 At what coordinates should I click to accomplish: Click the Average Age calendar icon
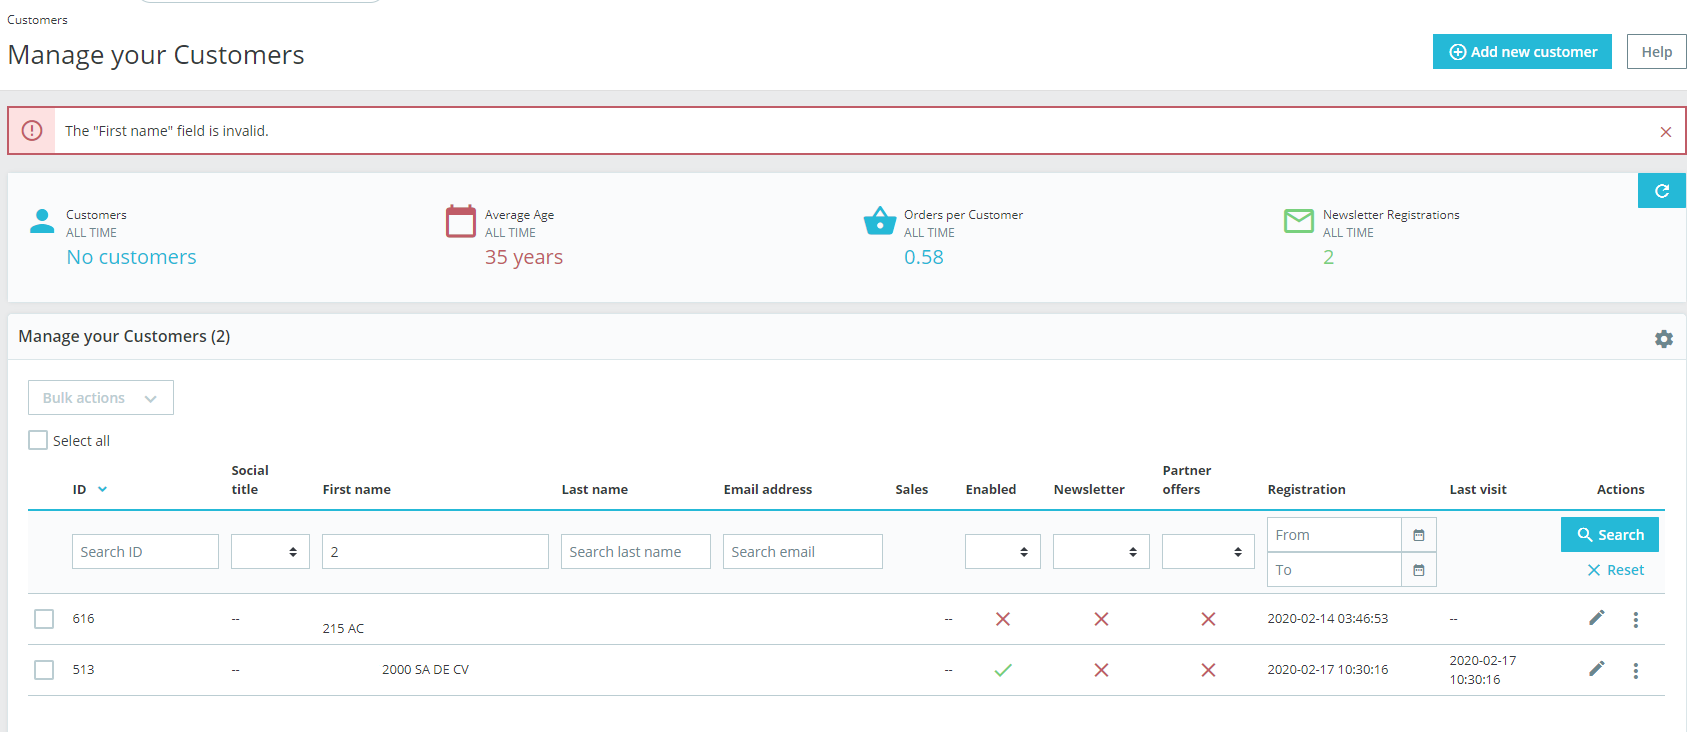[461, 221]
